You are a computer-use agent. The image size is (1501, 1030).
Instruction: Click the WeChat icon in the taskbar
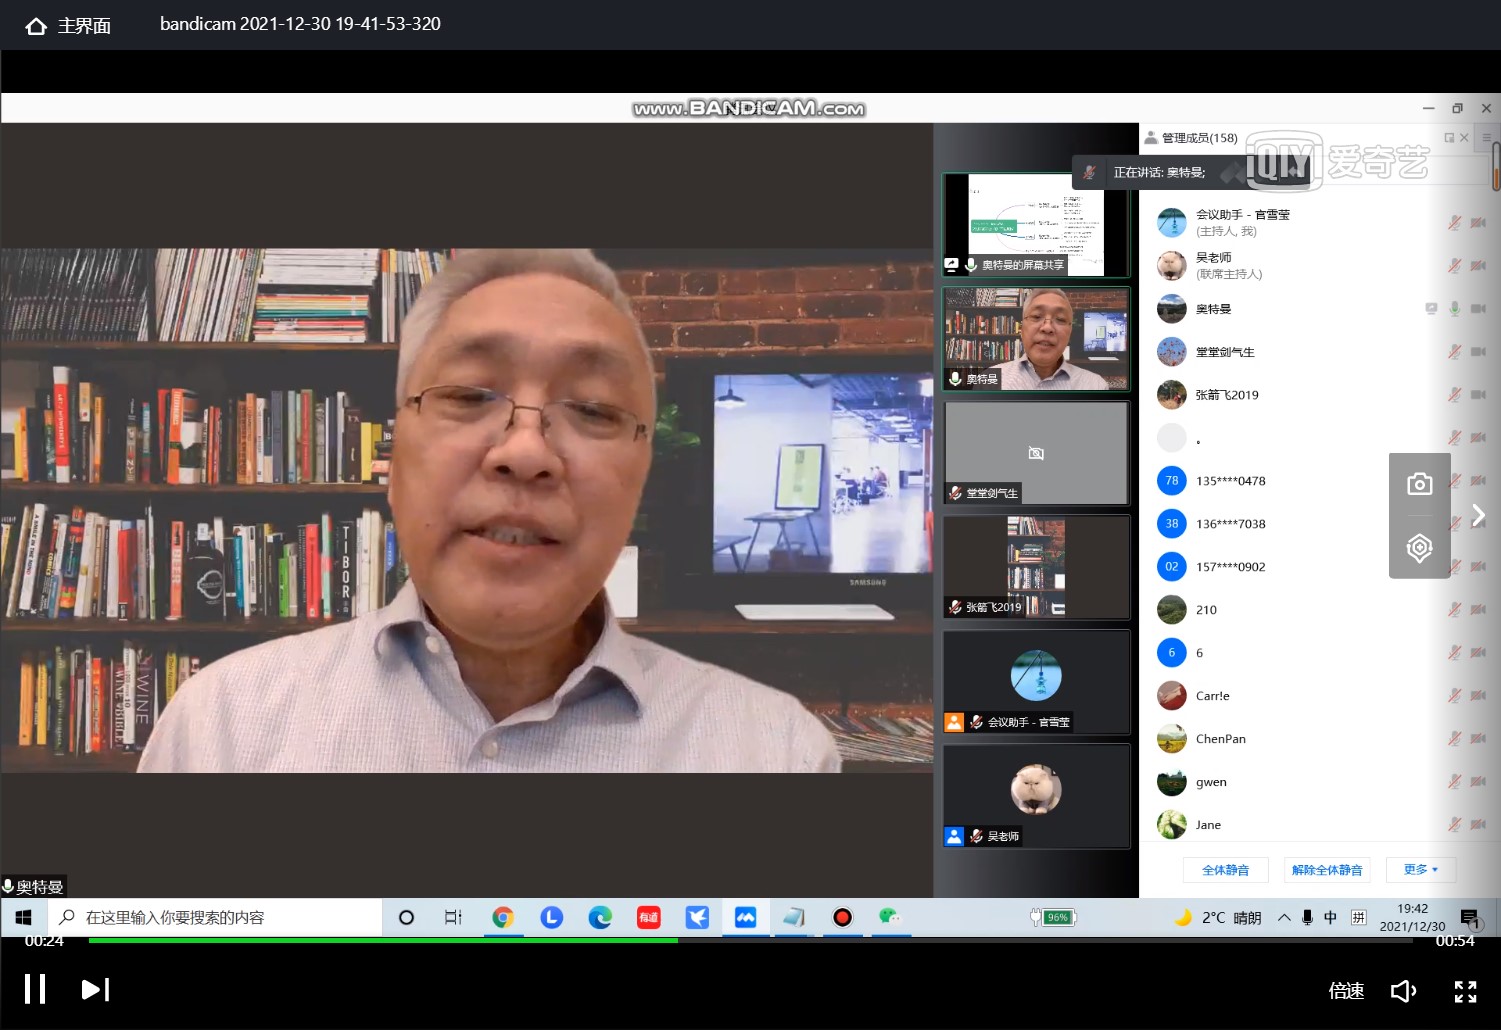coord(889,917)
